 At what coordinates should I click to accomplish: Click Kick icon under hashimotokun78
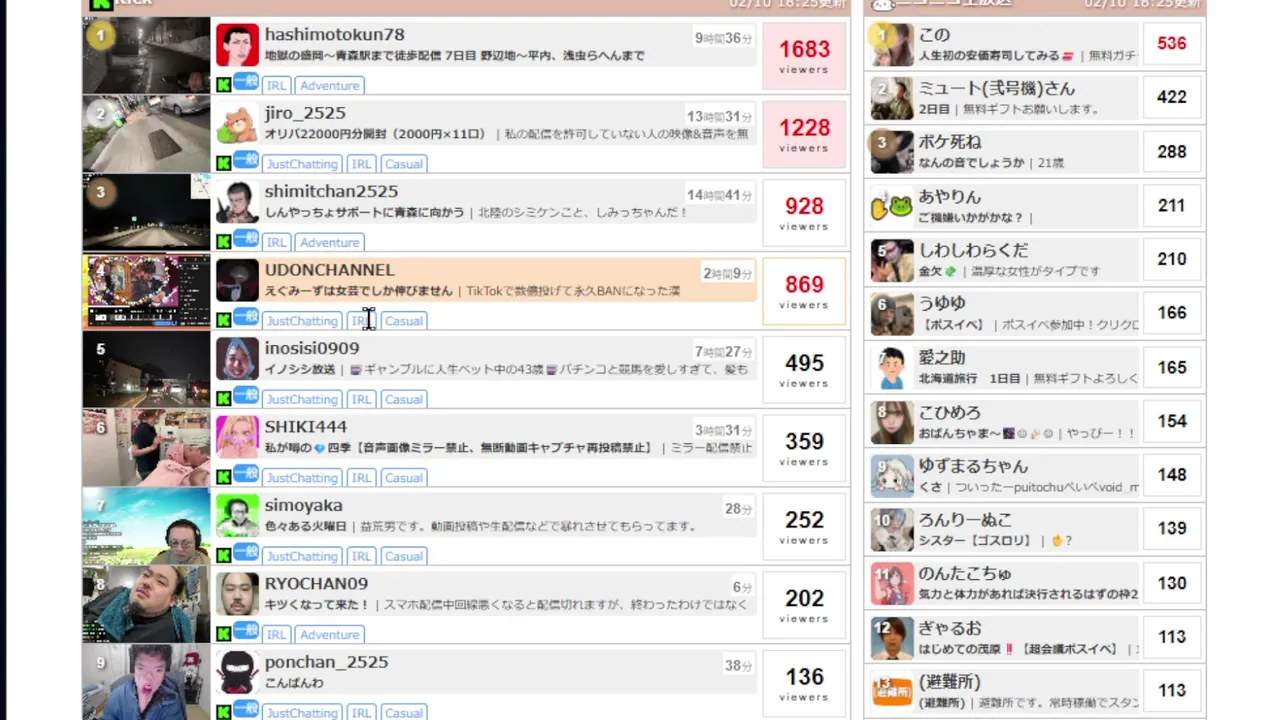coord(224,85)
